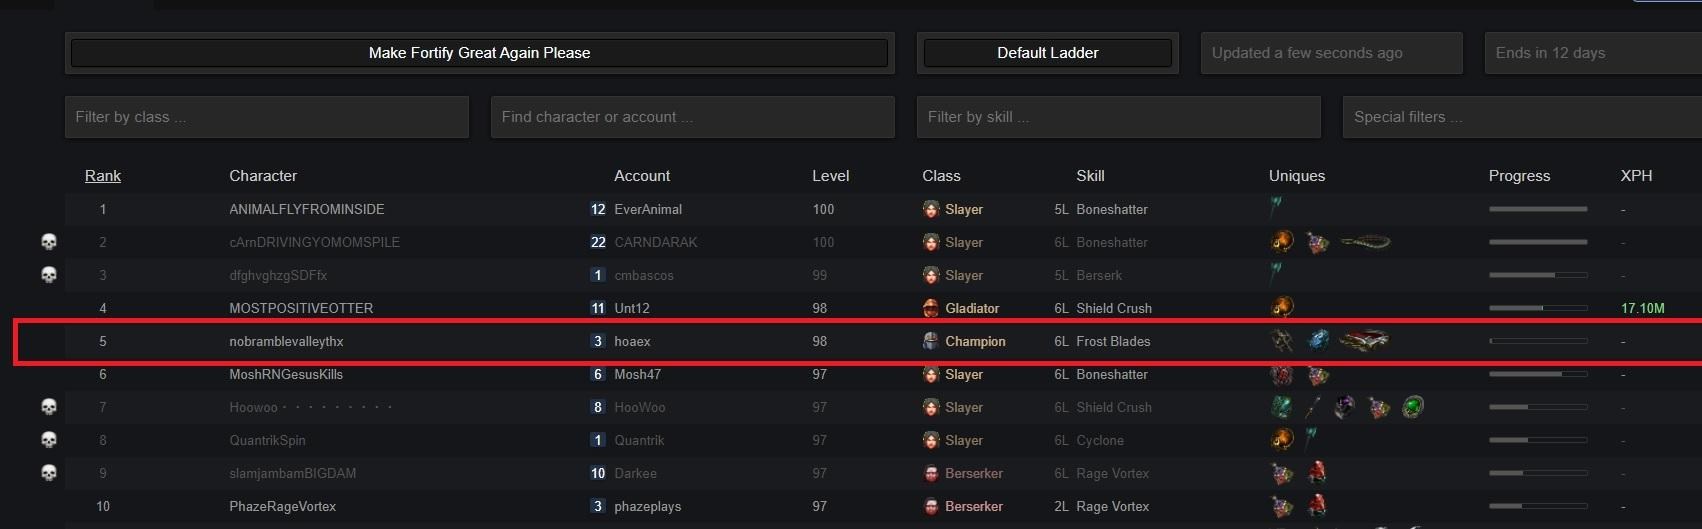The image size is (1702, 529).
Task: Click the skull icon beside rank 2
Action: [x=48, y=242]
